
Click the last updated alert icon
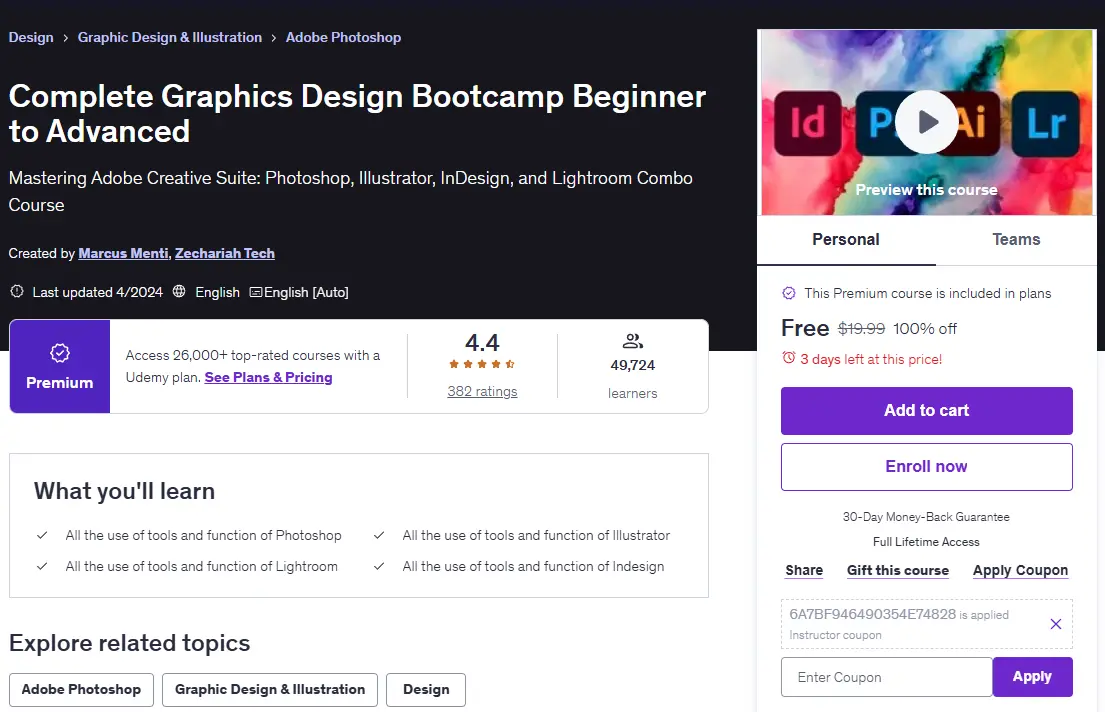17,291
